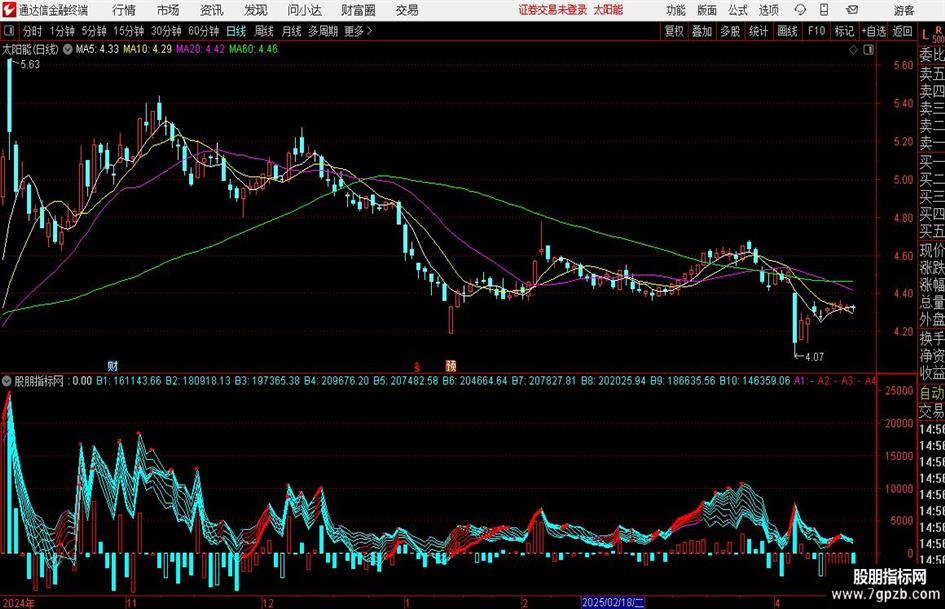Expand 太阳能(日线) main chart indicator dropdown
945x609 pixels.
pos(68,49)
